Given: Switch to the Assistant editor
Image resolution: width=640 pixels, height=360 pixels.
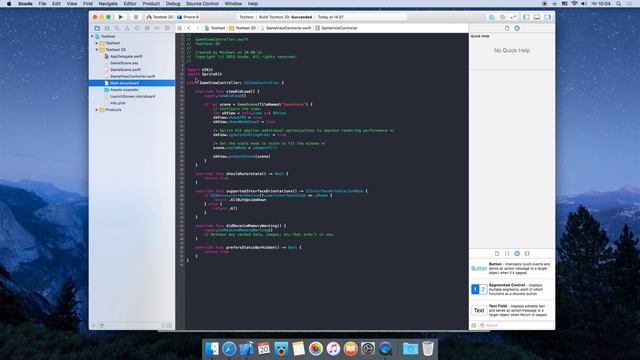Looking at the screenshot, I should click(x=502, y=17).
